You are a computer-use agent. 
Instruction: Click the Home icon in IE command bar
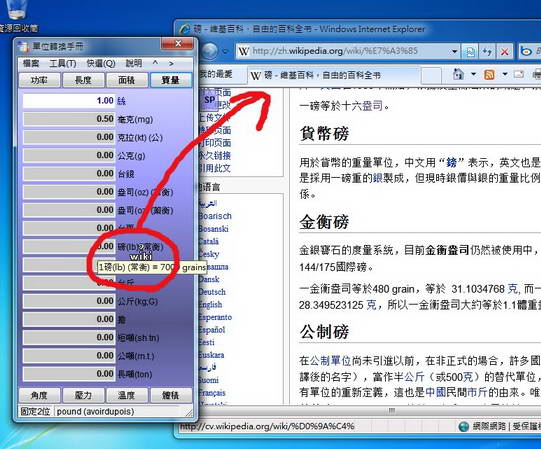coord(458,74)
